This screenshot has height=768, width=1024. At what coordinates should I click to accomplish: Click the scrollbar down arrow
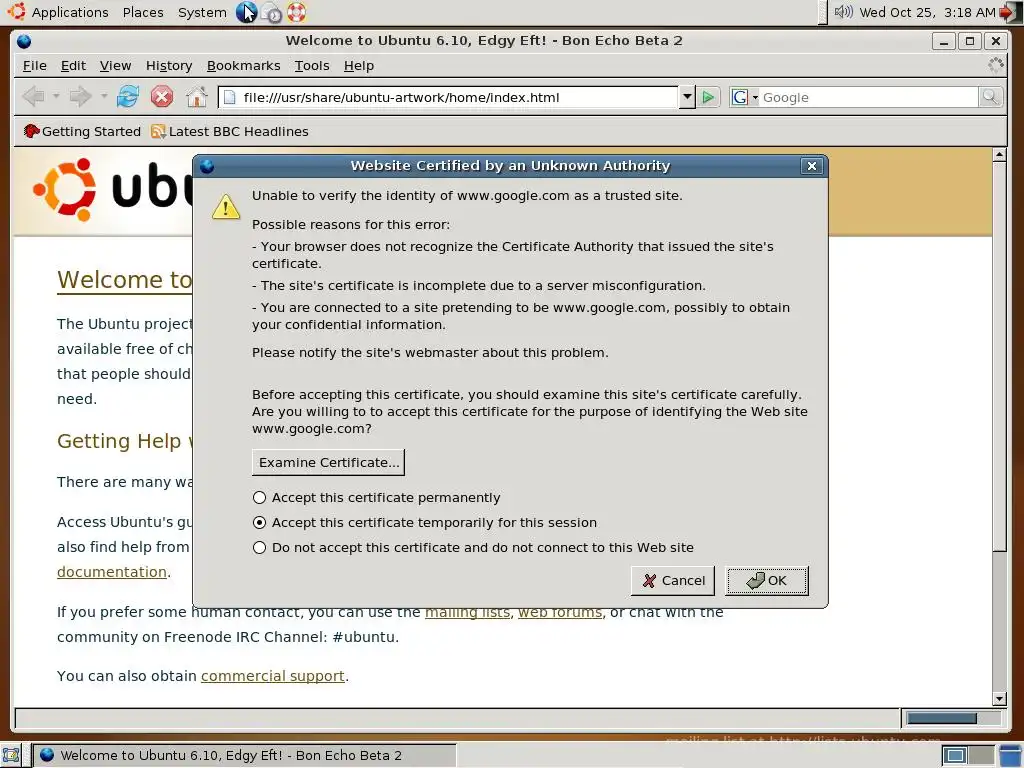[x=999, y=699]
